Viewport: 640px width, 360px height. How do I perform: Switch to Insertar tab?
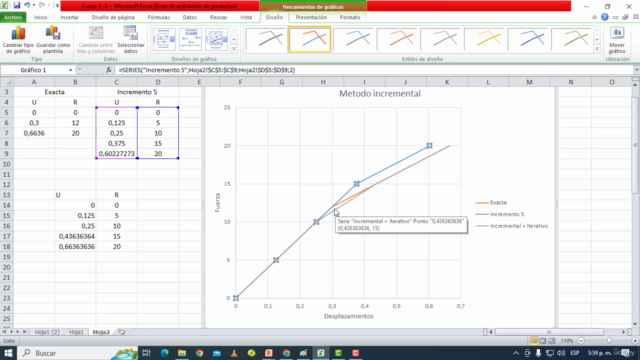[x=69, y=18]
